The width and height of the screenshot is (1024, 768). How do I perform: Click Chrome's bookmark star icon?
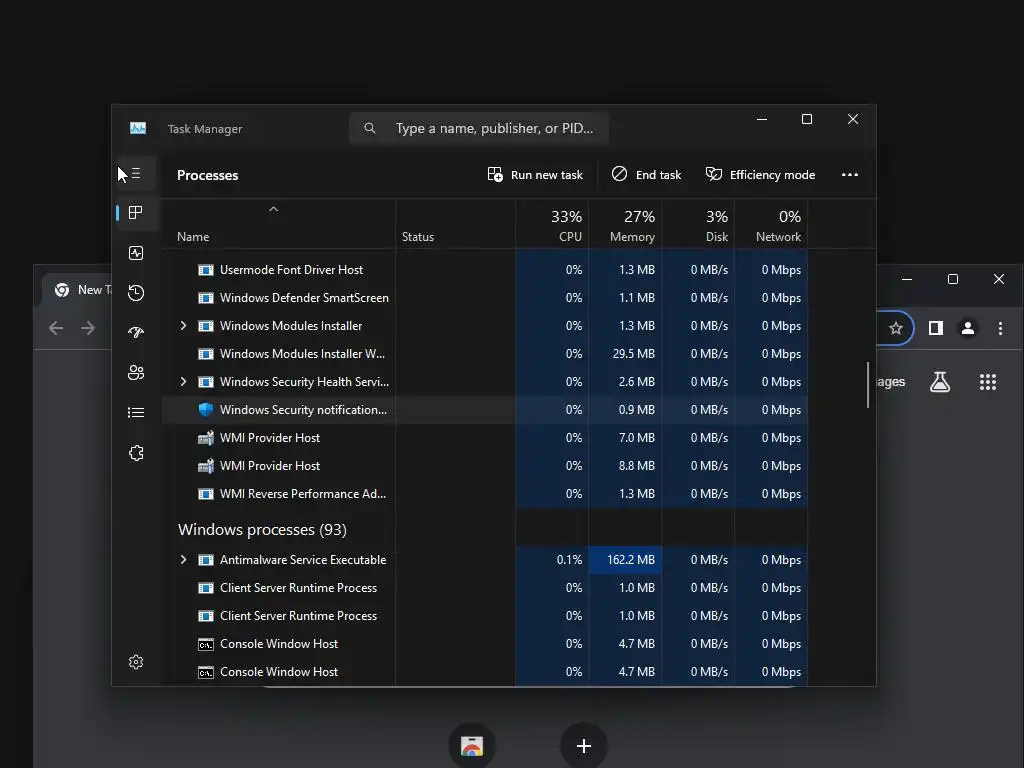(896, 328)
